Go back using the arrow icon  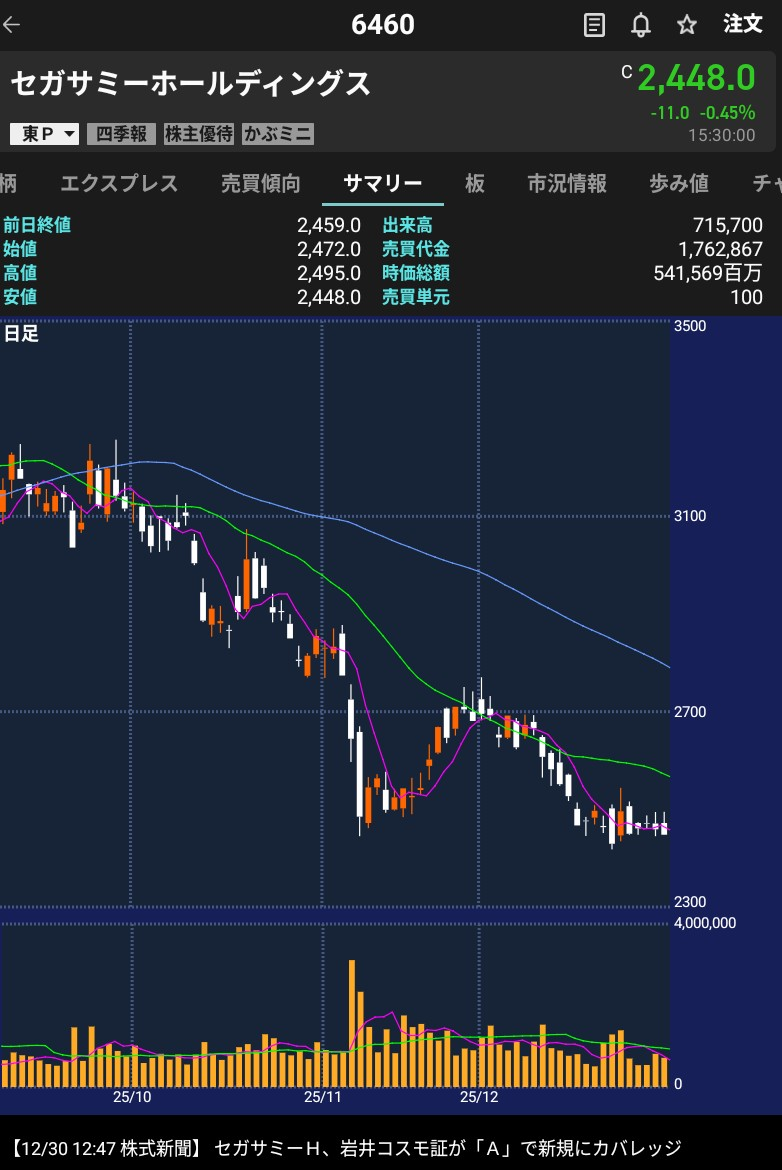pyautogui.click(x=11, y=25)
